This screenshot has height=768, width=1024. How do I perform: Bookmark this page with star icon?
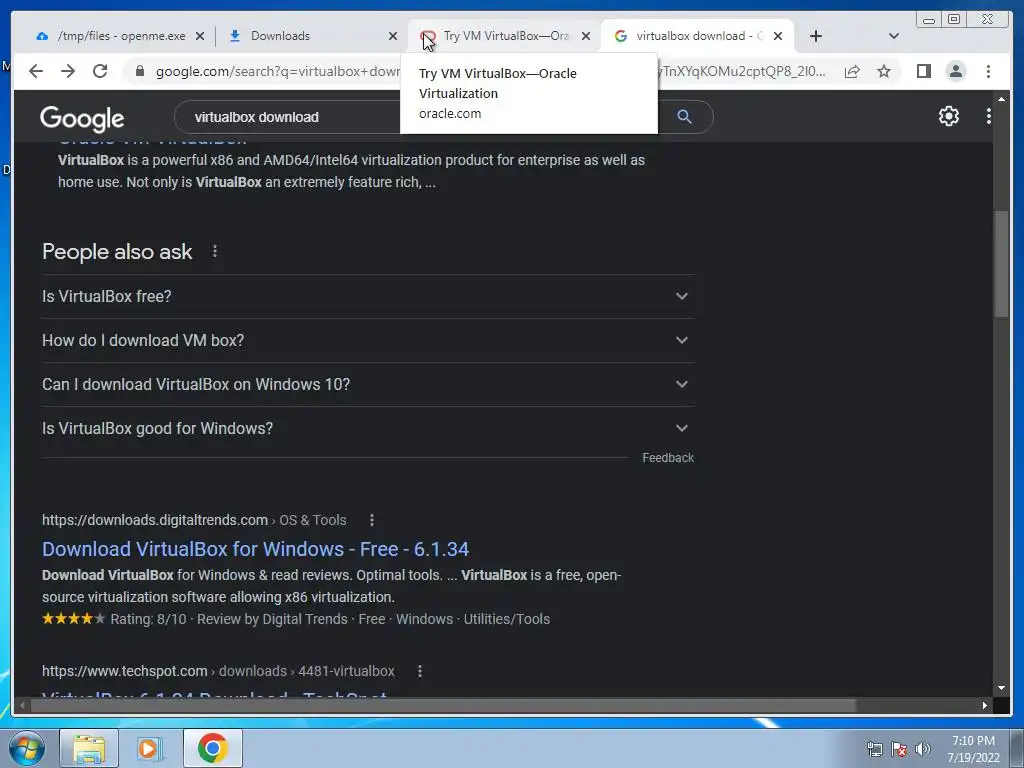[x=884, y=71]
